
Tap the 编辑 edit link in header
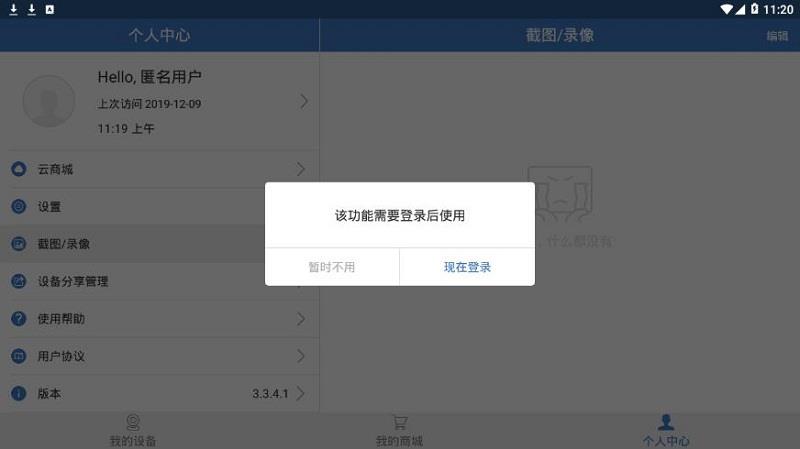tap(777, 36)
